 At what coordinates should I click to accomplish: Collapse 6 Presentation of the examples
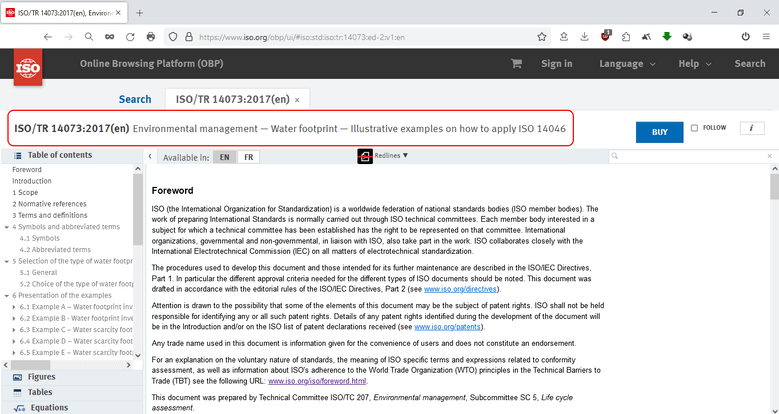point(7,296)
